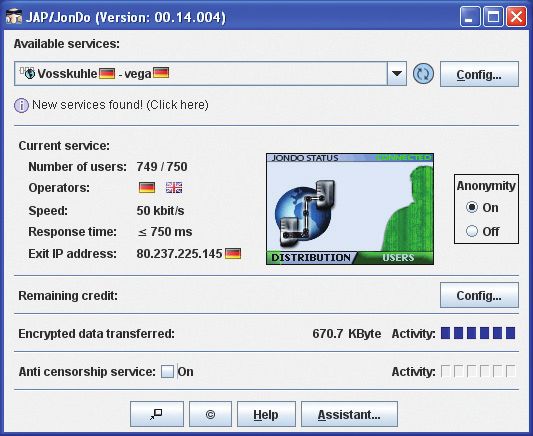Click the German flag beside exit IP address

(x=233, y=254)
